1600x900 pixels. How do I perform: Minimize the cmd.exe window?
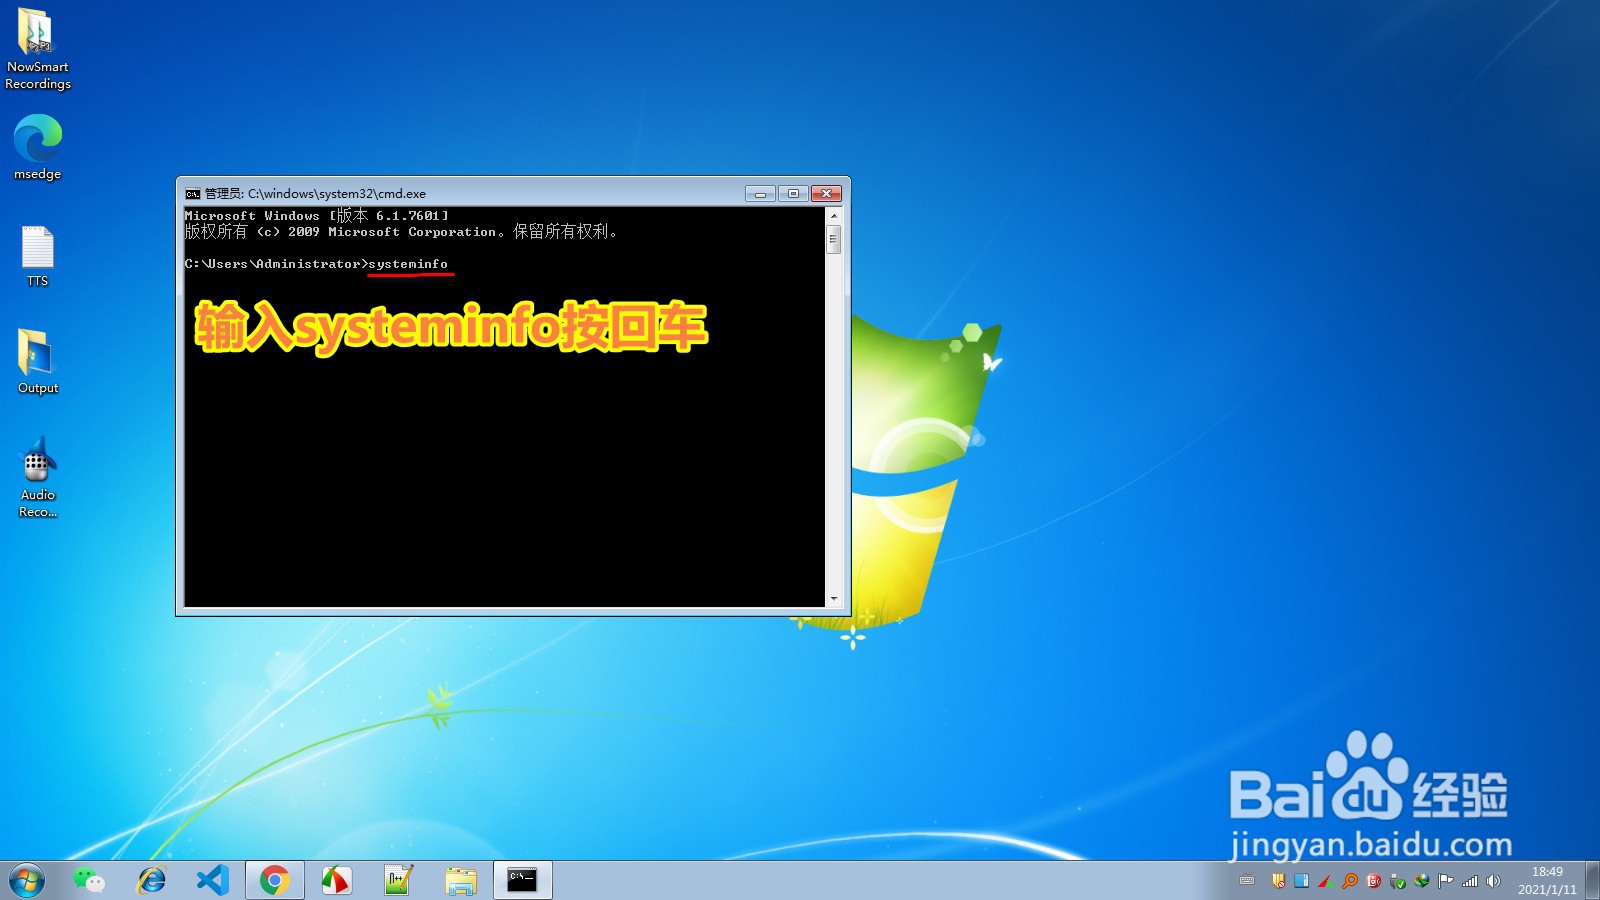coord(760,193)
